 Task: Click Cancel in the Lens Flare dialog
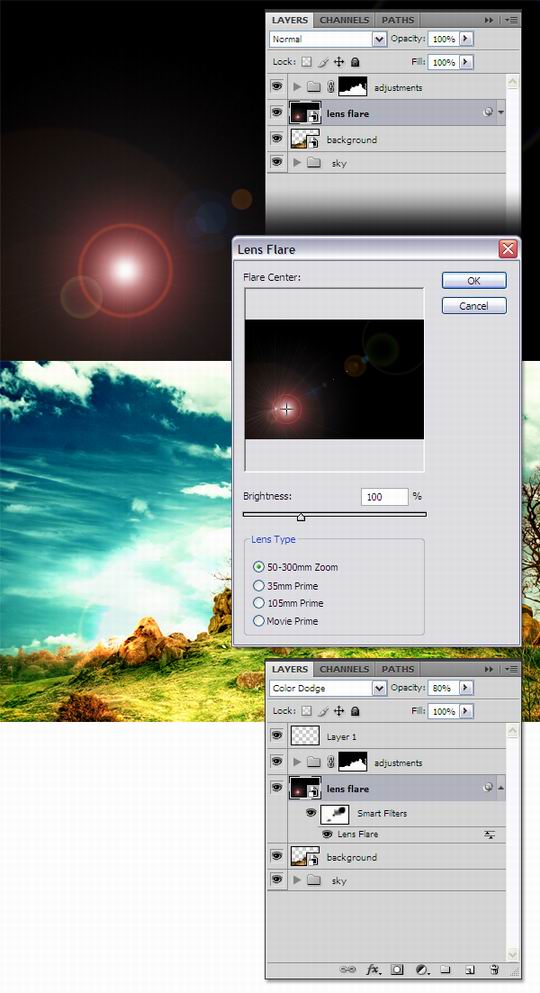[x=474, y=306]
